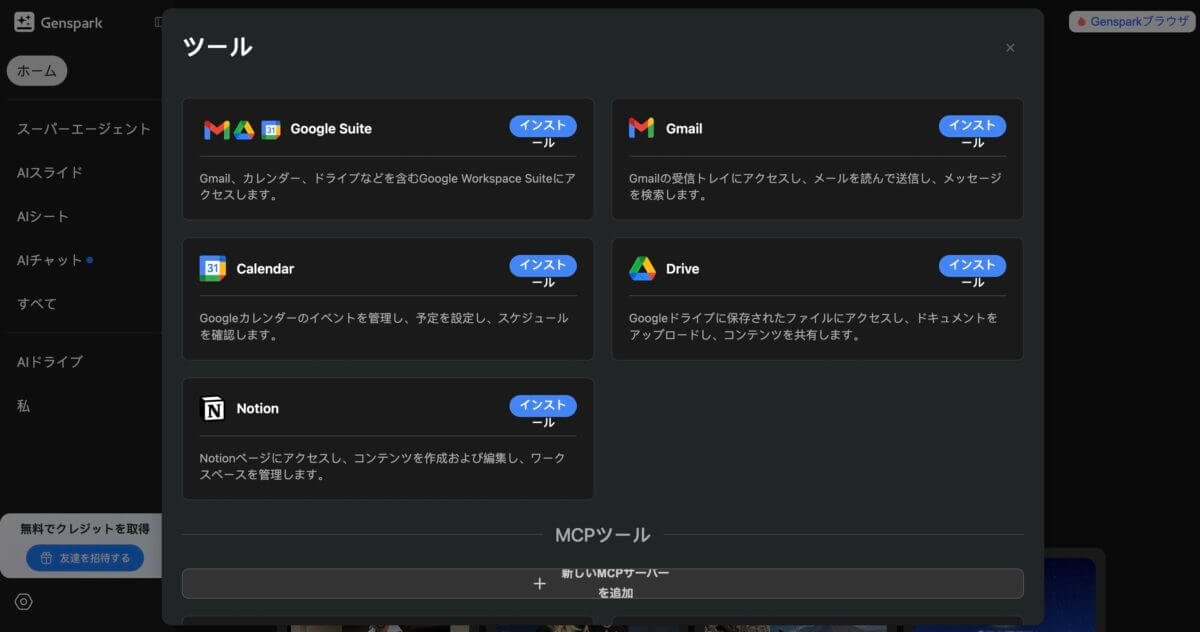The image size is (1200, 632).
Task: Install the Notion tool
Action: click(x=543, y=406)
